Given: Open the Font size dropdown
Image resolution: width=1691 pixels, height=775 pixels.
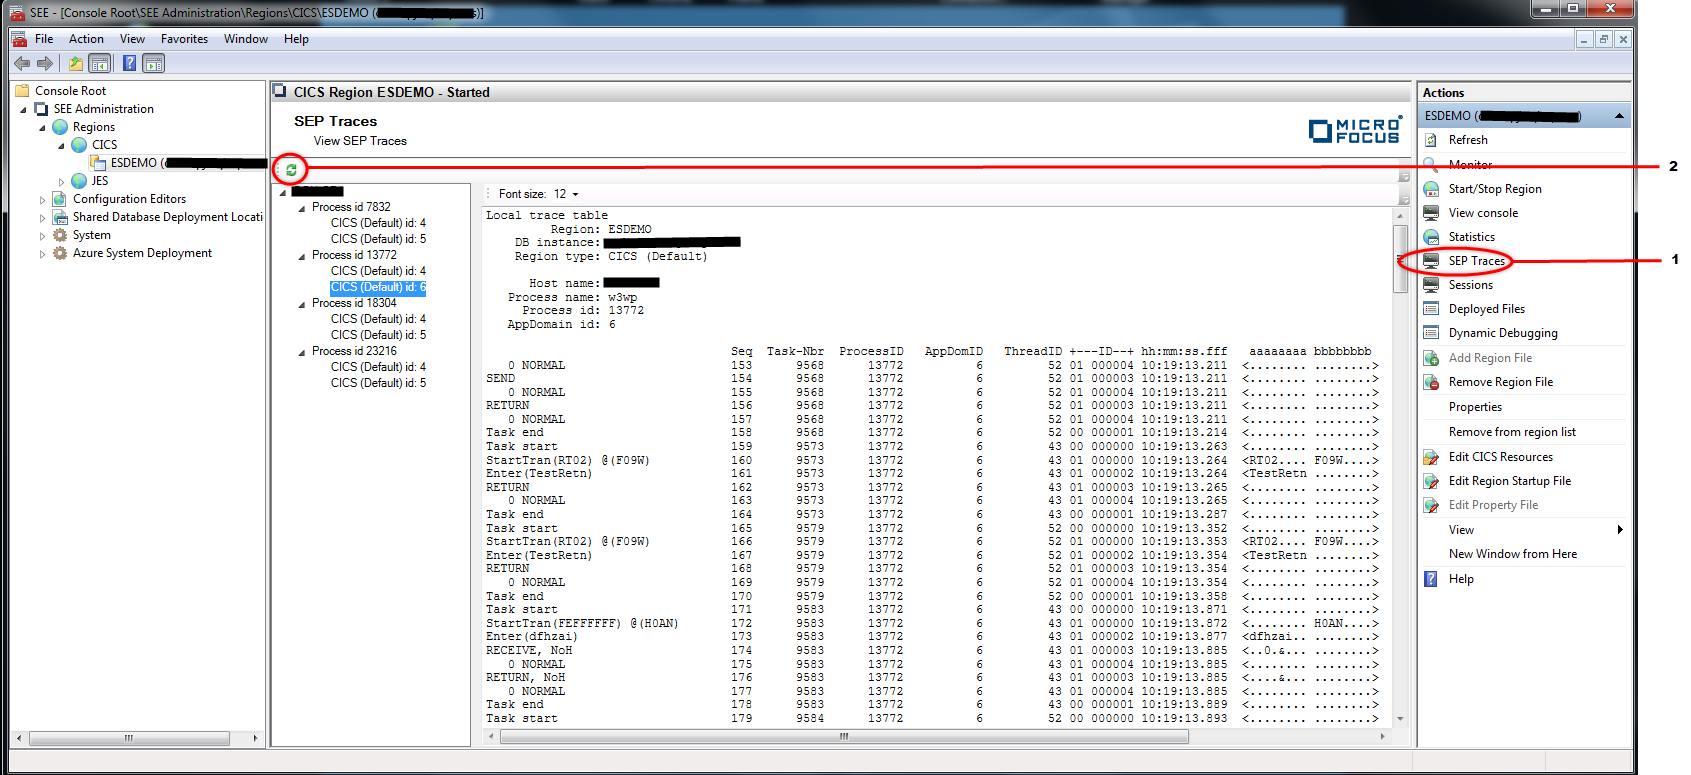Looking at the screenshot, I should [x=575, y=195].
